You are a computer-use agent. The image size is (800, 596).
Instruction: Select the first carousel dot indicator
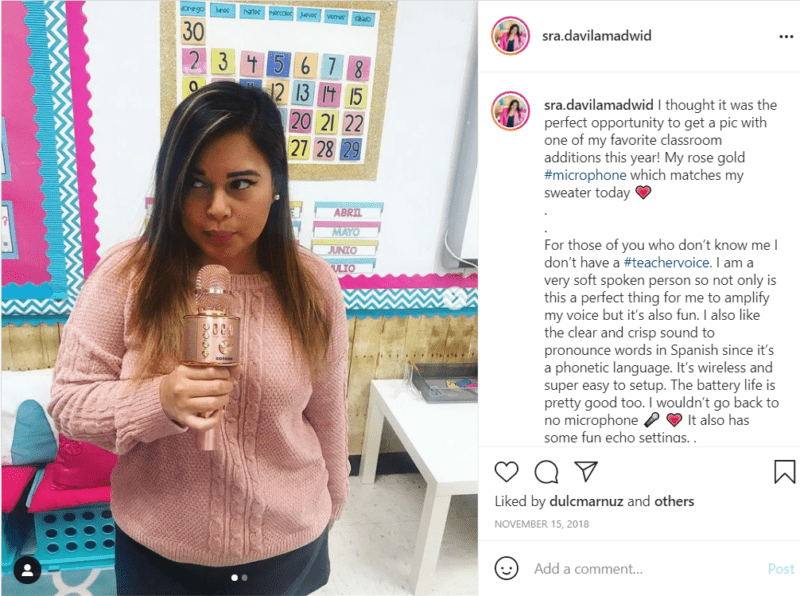click(235, 578)
